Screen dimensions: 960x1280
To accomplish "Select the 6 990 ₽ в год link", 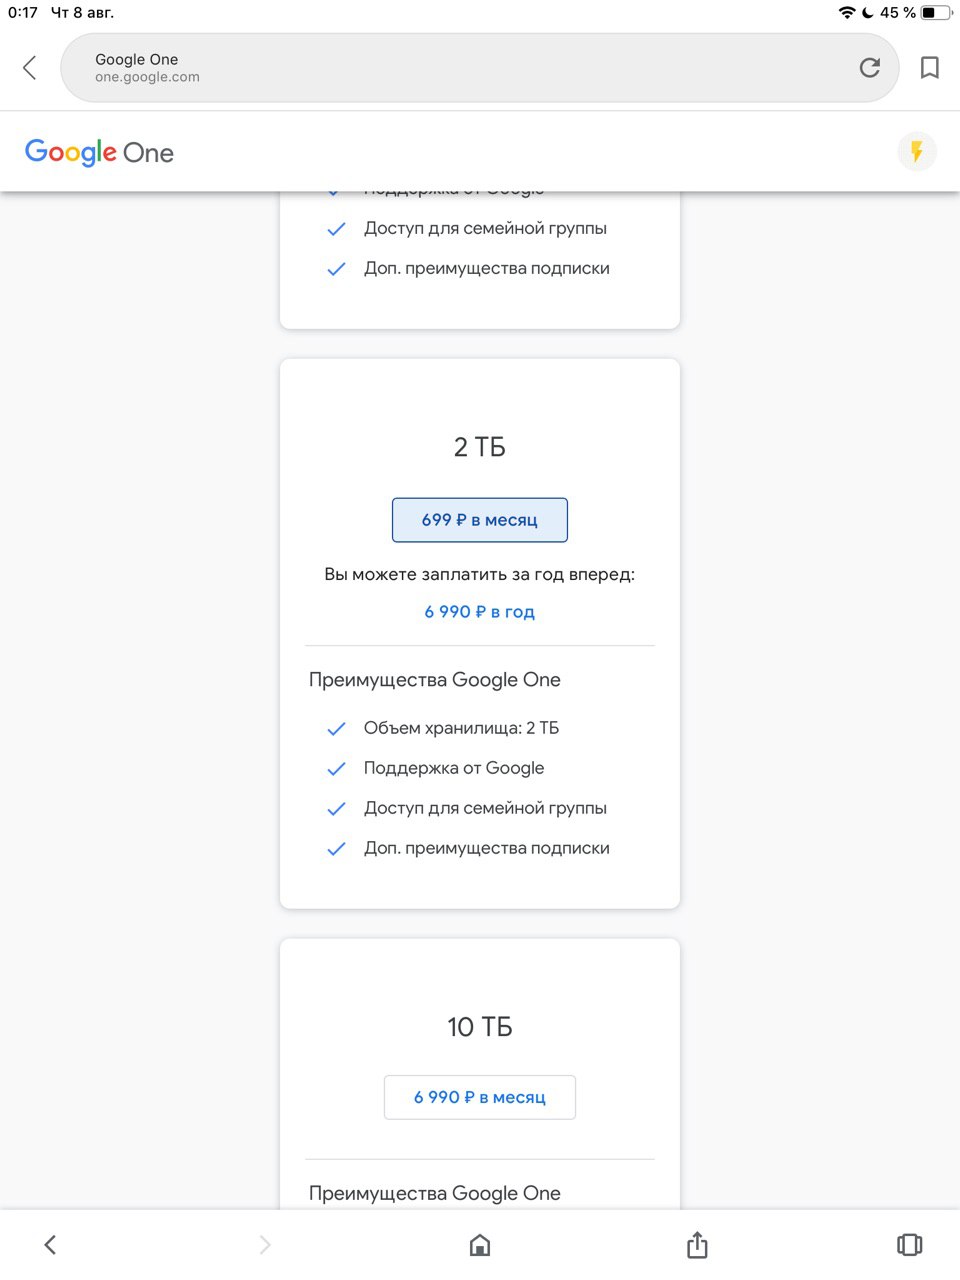I will [x=480, y=612].
